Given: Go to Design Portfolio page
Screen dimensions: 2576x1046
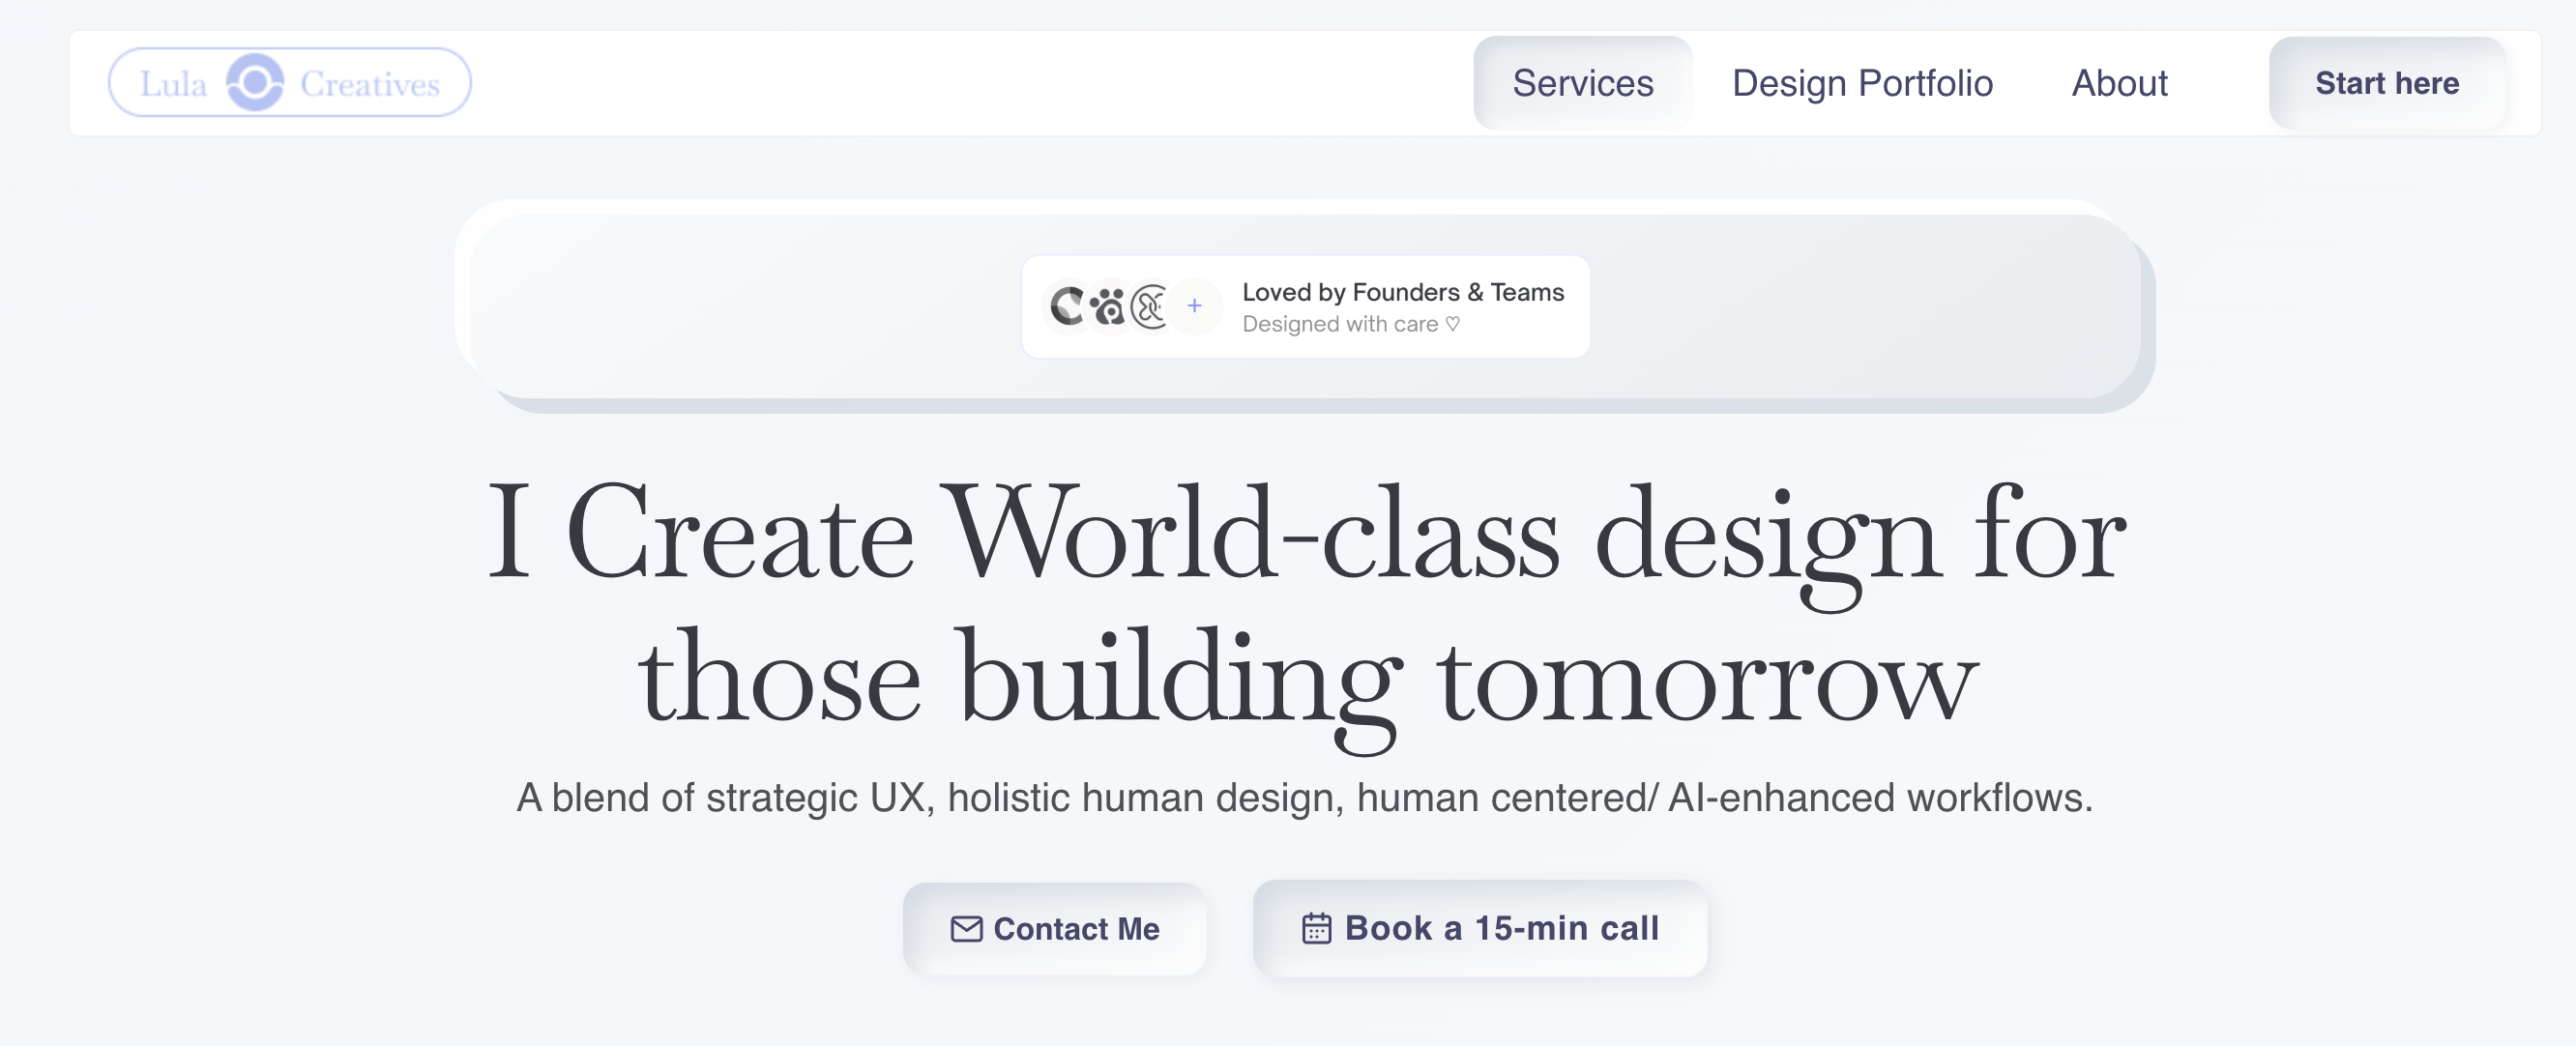Looking at the screenshot, I should pos(1862,83).
